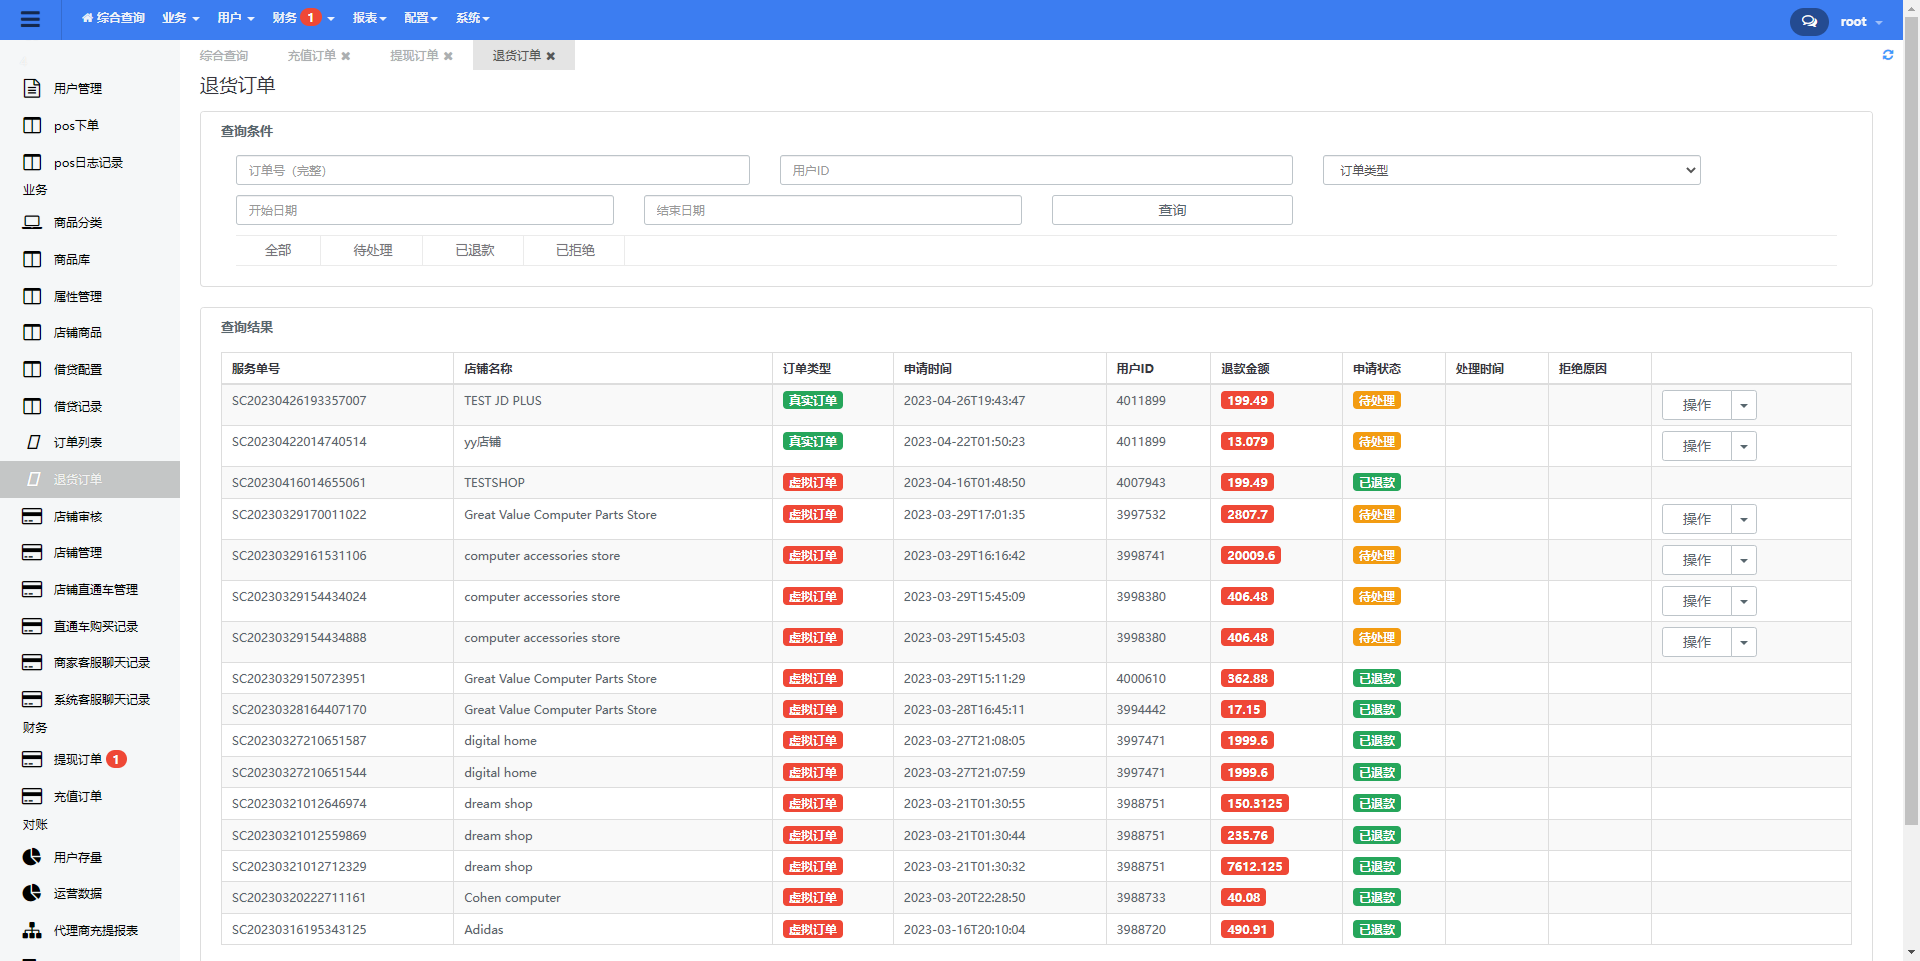Open 系统客服聊天记录 card icon
Viewport: 1920px width, 961px height.
pyautogui.click(x=32, y=699)
